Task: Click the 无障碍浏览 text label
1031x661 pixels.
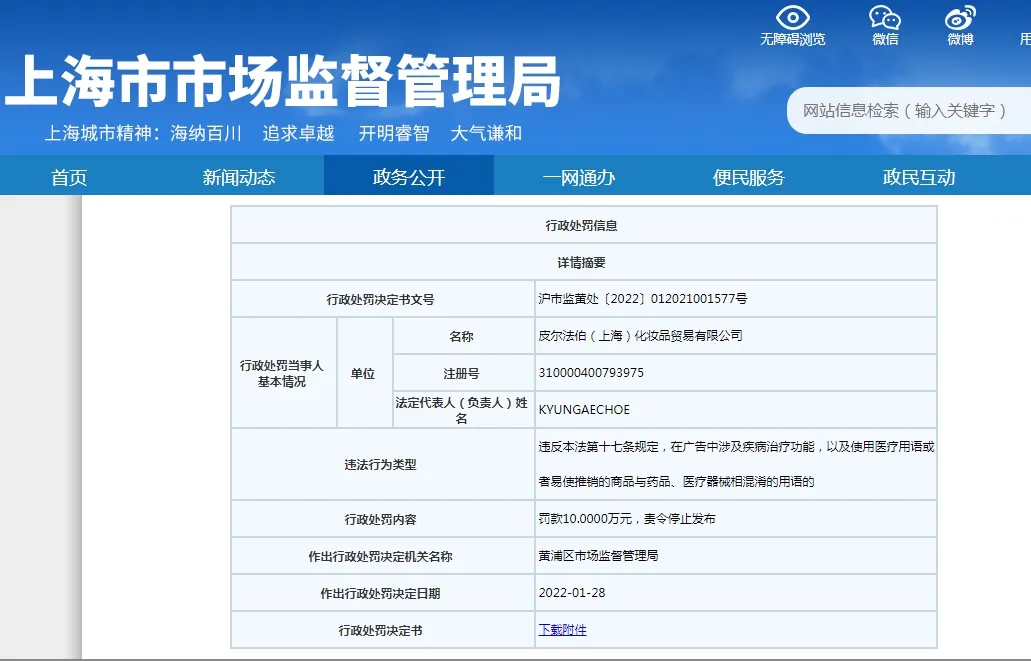Action: point(792,39)
